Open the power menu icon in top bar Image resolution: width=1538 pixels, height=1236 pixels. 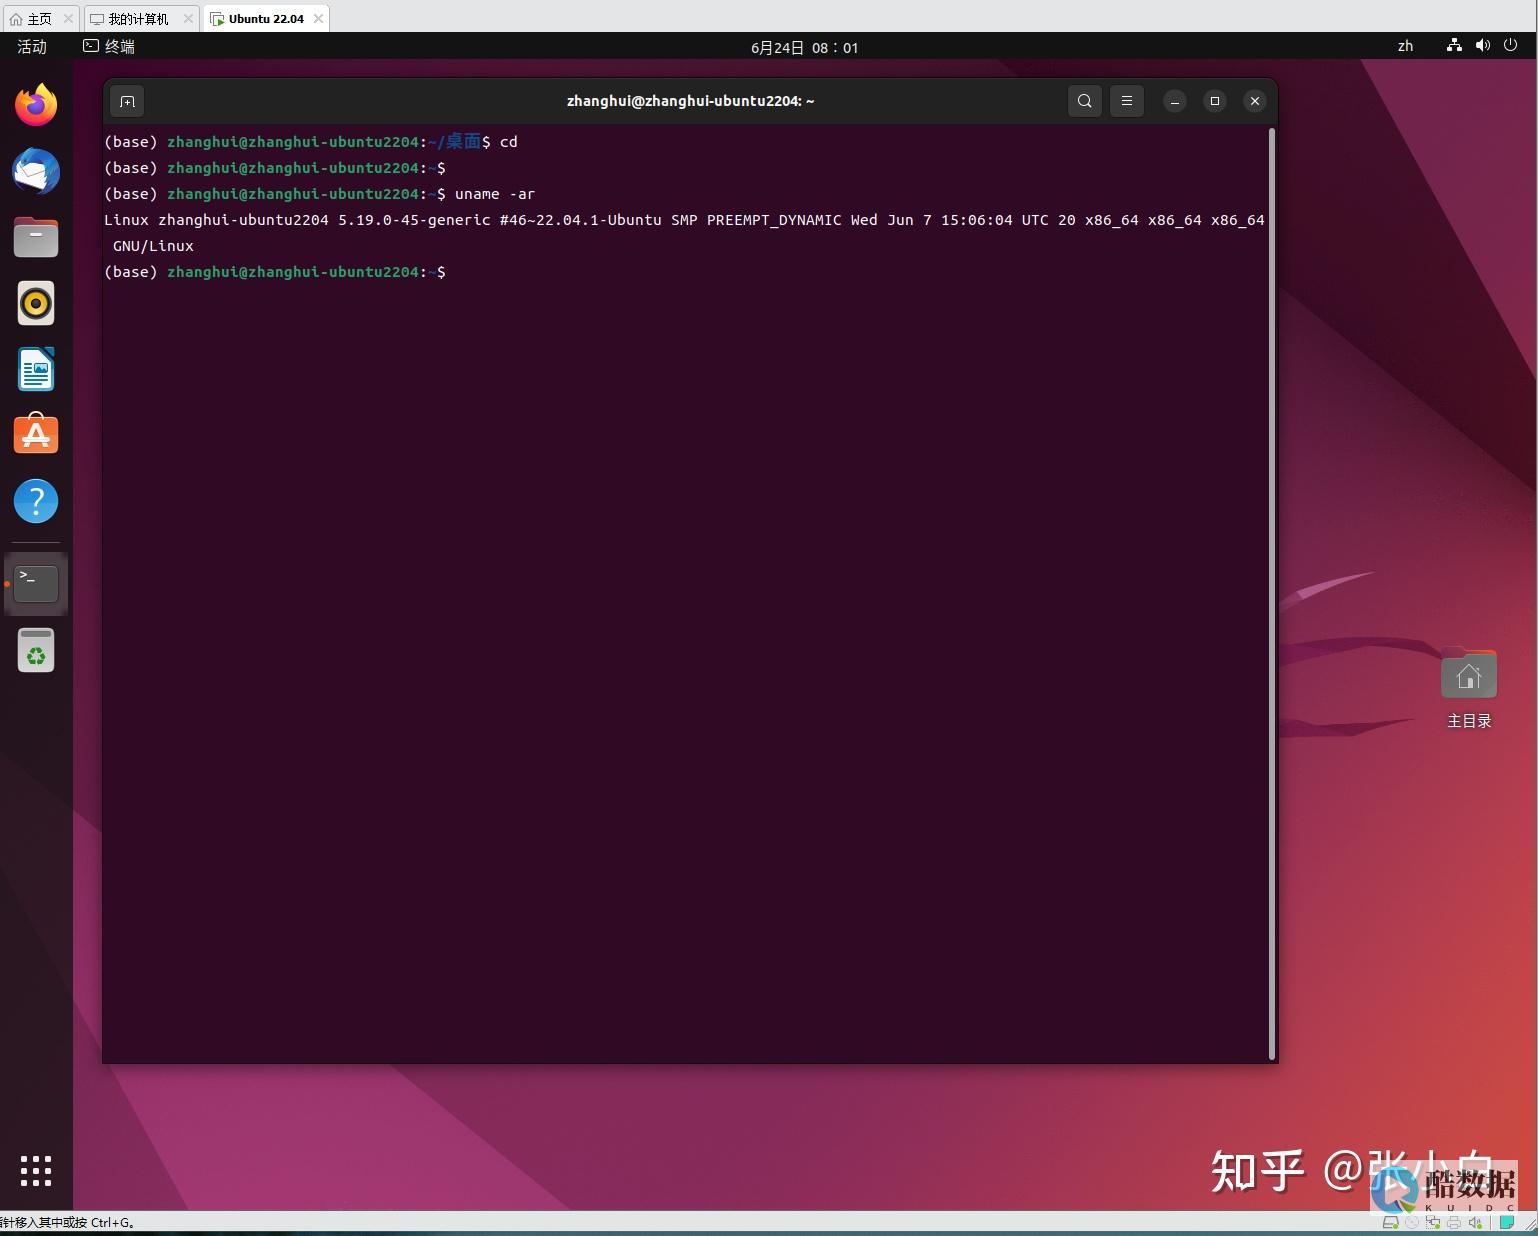1511,46
